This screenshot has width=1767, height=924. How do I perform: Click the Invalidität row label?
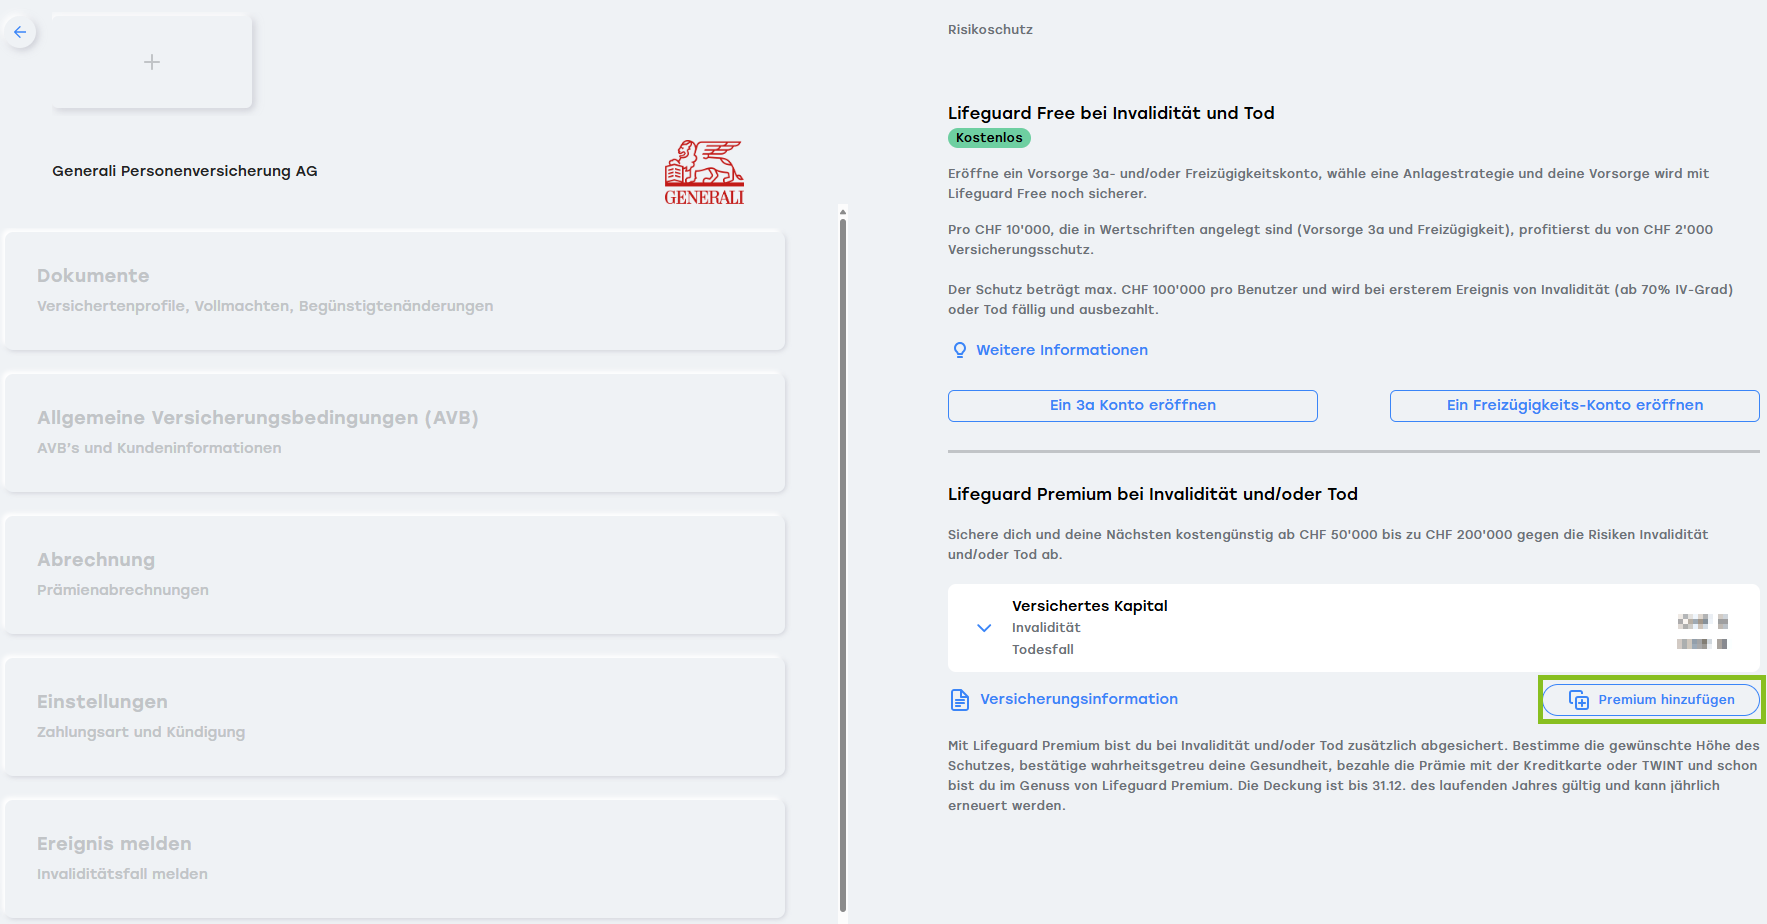point(1046,628)
